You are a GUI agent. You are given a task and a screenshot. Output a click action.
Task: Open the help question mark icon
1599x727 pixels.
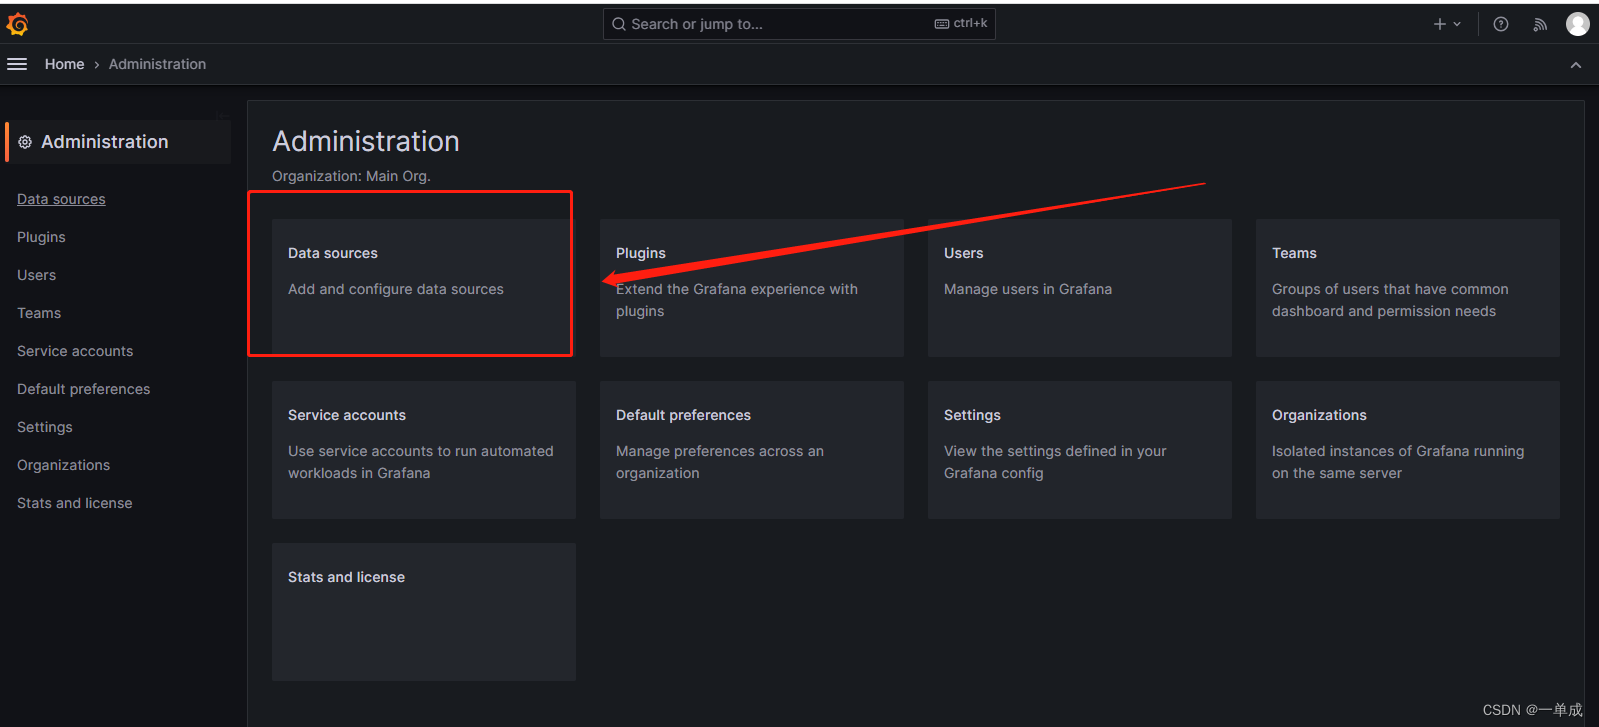point(1501,24)
